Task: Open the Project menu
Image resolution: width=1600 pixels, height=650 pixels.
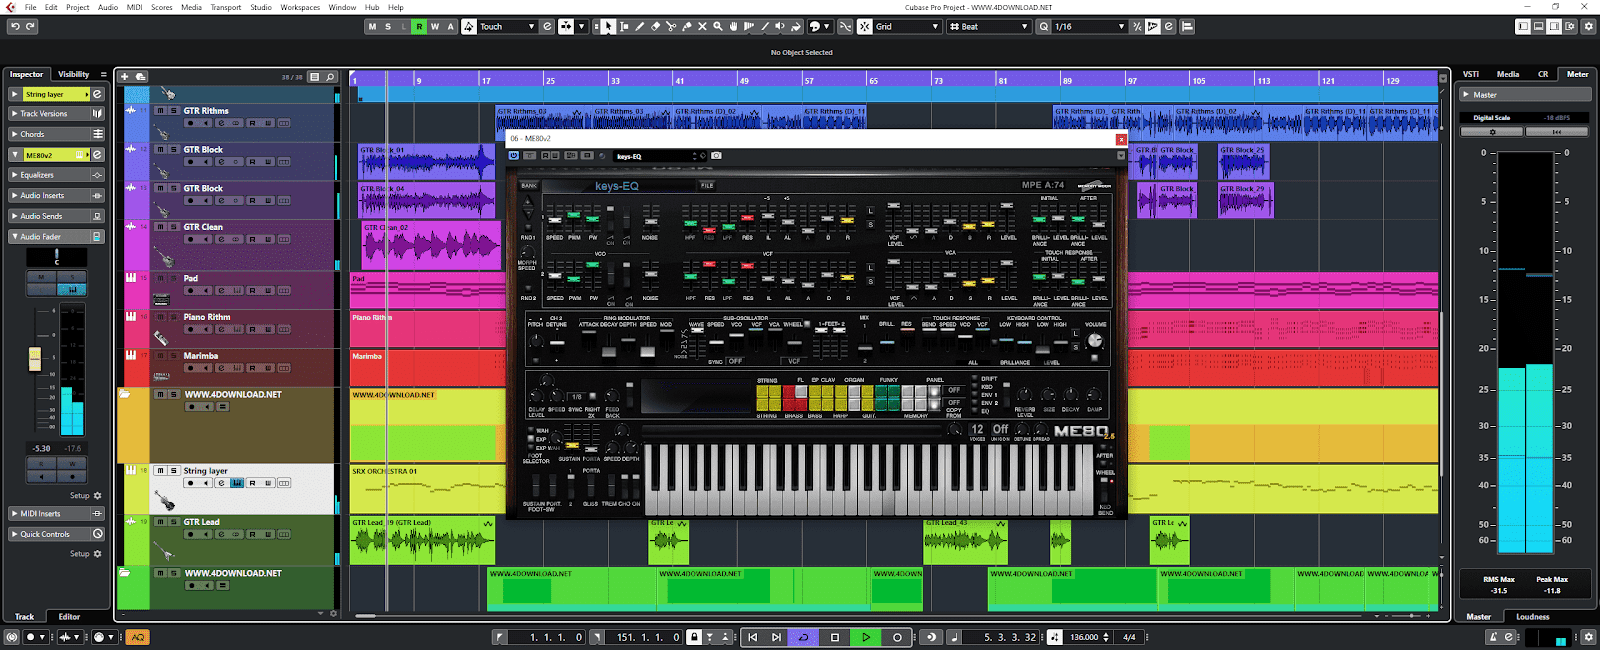Action: point(77,7)
